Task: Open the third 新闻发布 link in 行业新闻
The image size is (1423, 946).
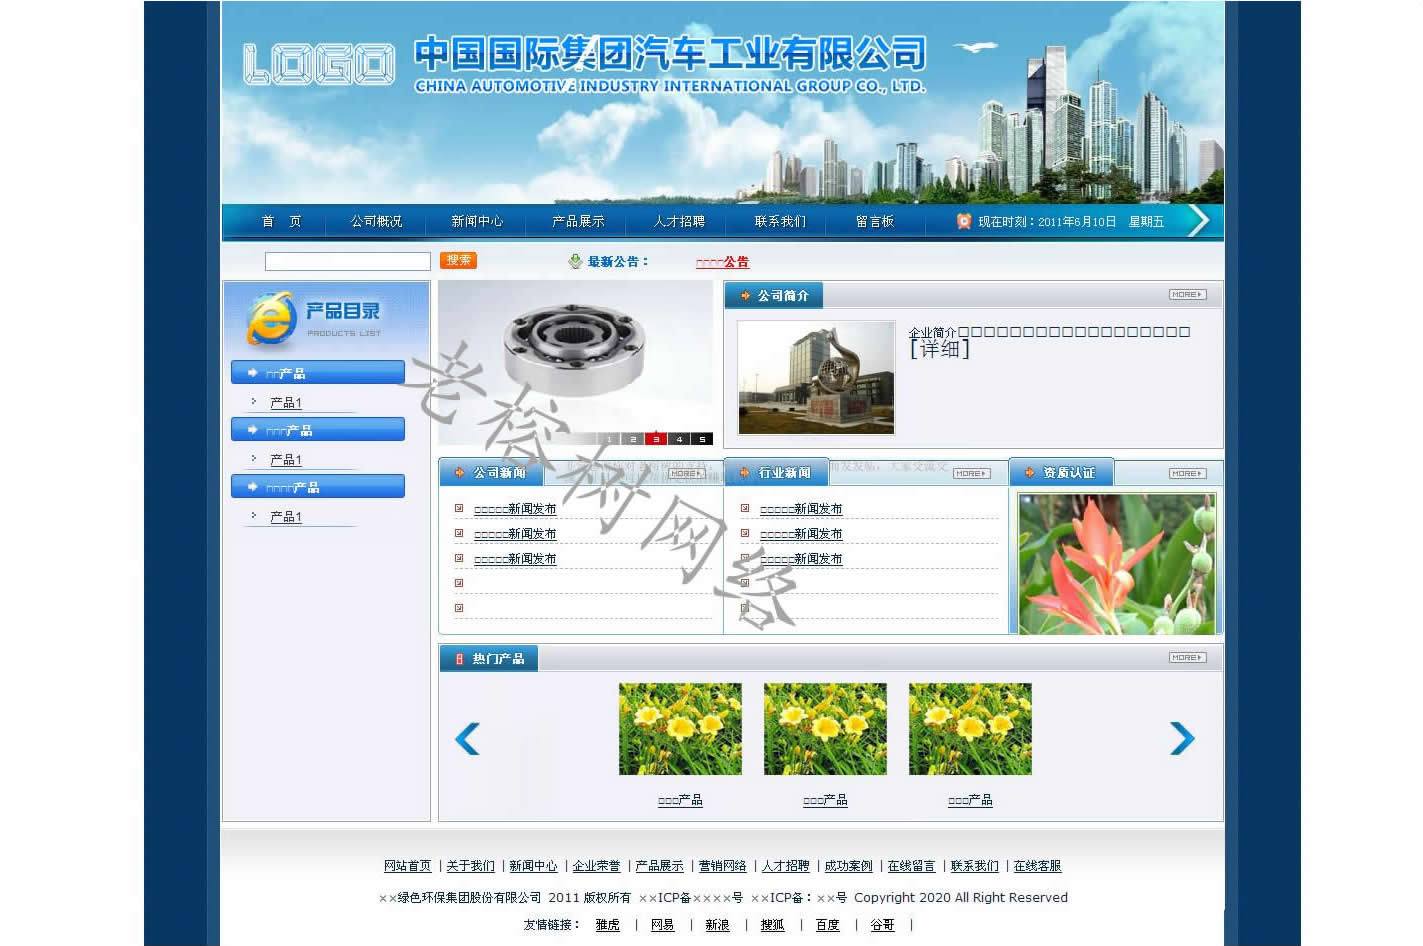Action: tap(801, 559)
